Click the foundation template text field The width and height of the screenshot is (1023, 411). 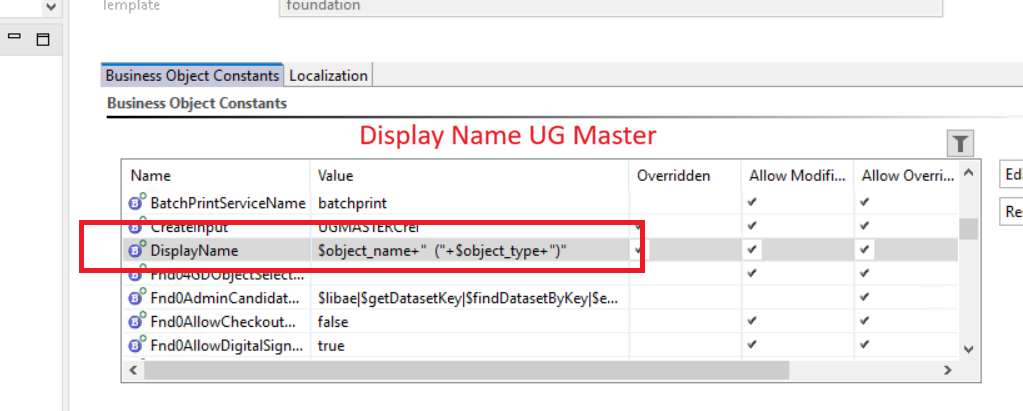(610, 6)
